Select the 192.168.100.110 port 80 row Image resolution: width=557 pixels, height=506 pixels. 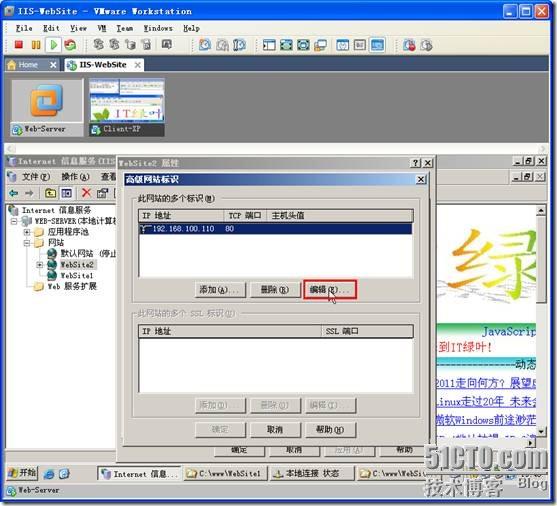(276, 228)
